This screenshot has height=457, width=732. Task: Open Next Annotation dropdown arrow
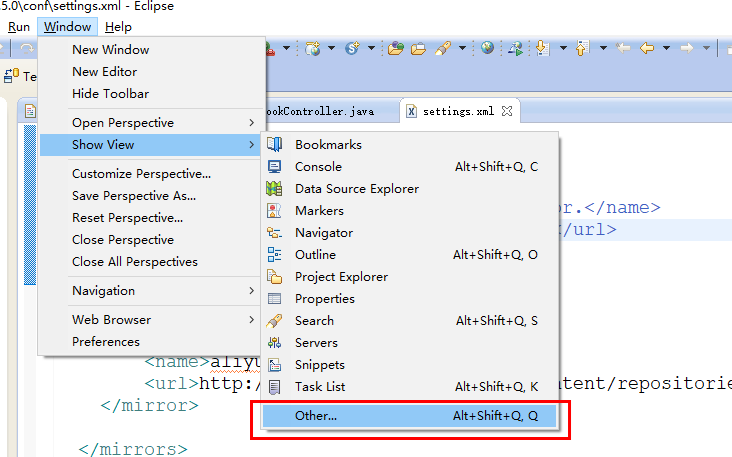(563, 48)
